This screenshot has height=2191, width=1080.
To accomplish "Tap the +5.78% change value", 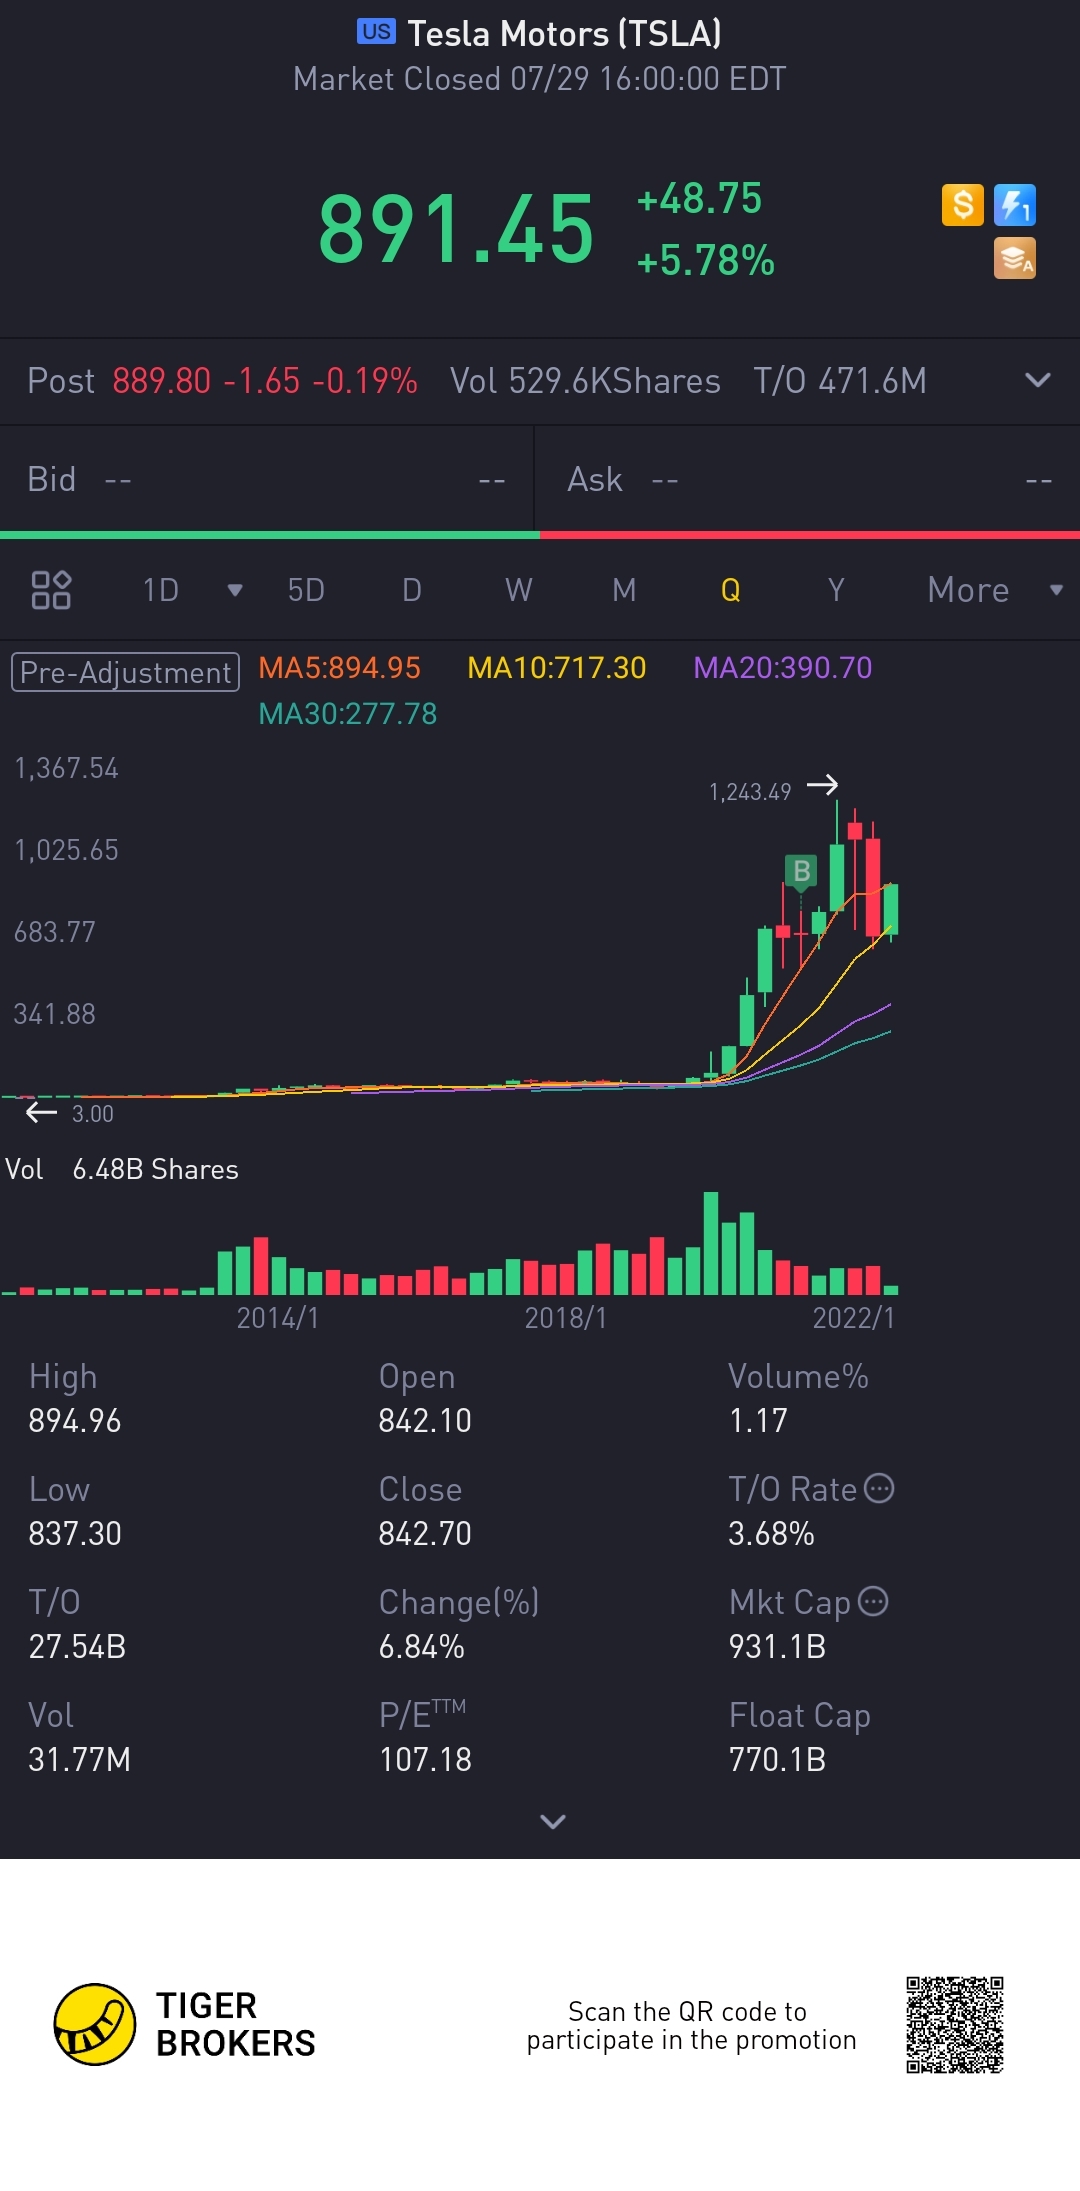I will tap(706, 260).
